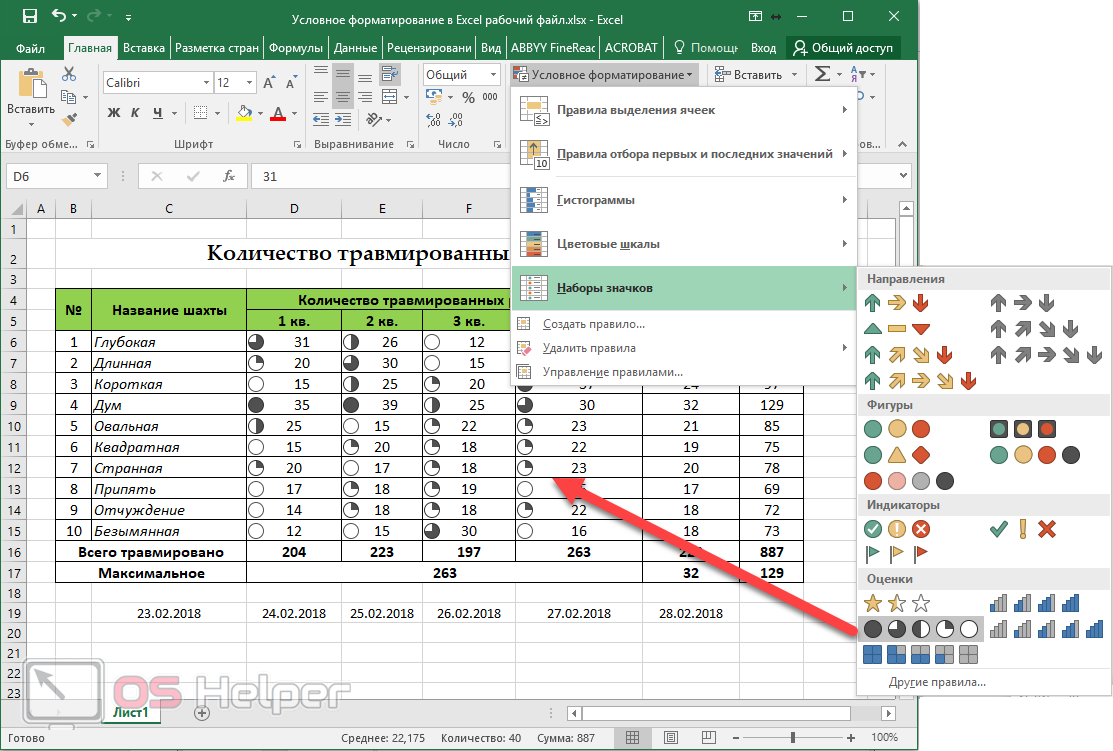Open the font size dropdown
Image resolution: width=1113 pixels, height=751 pixels.
tap(249, 83)
